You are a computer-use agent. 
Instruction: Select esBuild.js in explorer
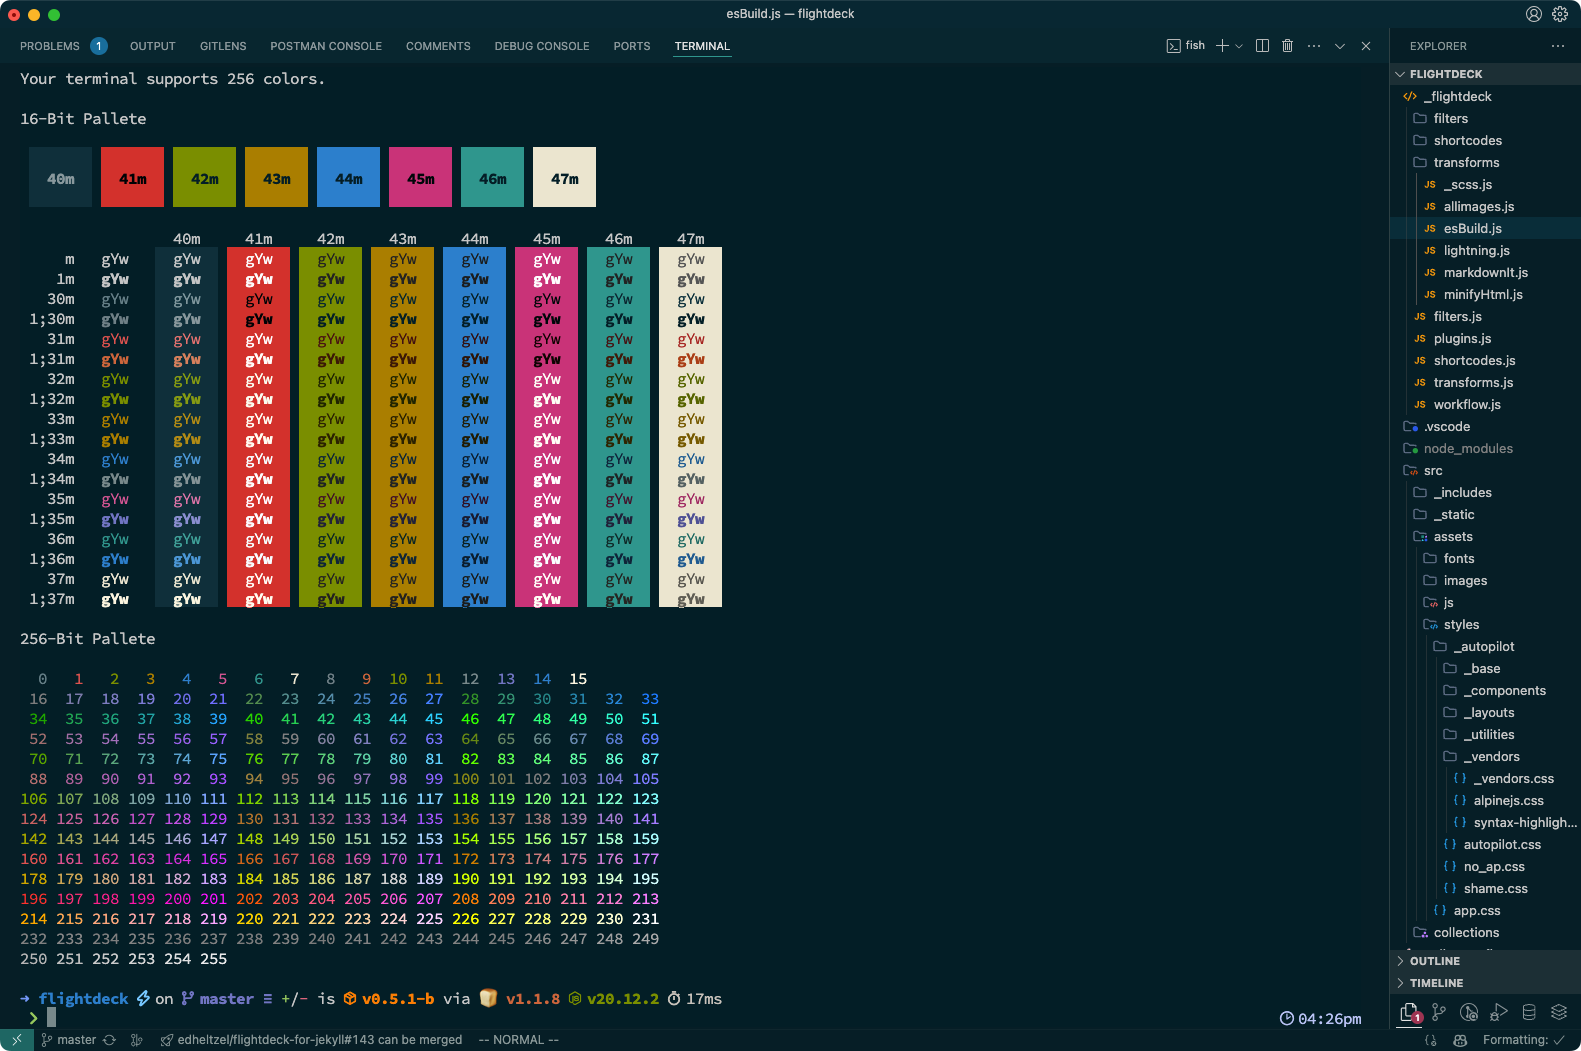coord(1485,228)
